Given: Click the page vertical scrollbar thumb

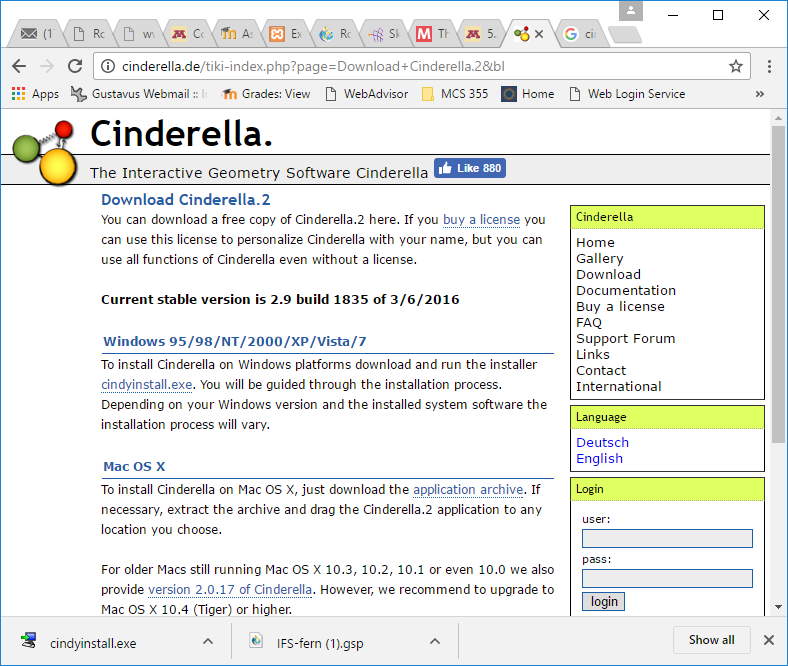Looking at the screenshot, I should (778, 284).
